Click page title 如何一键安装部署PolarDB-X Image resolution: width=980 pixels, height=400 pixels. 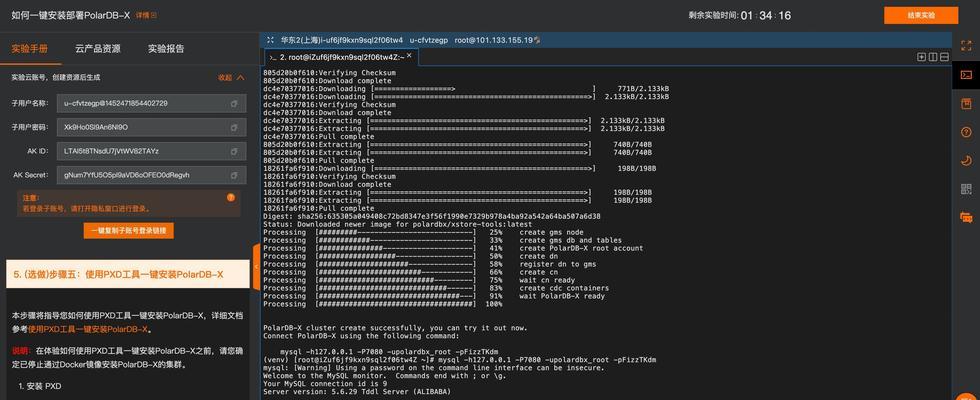(71, 15)
